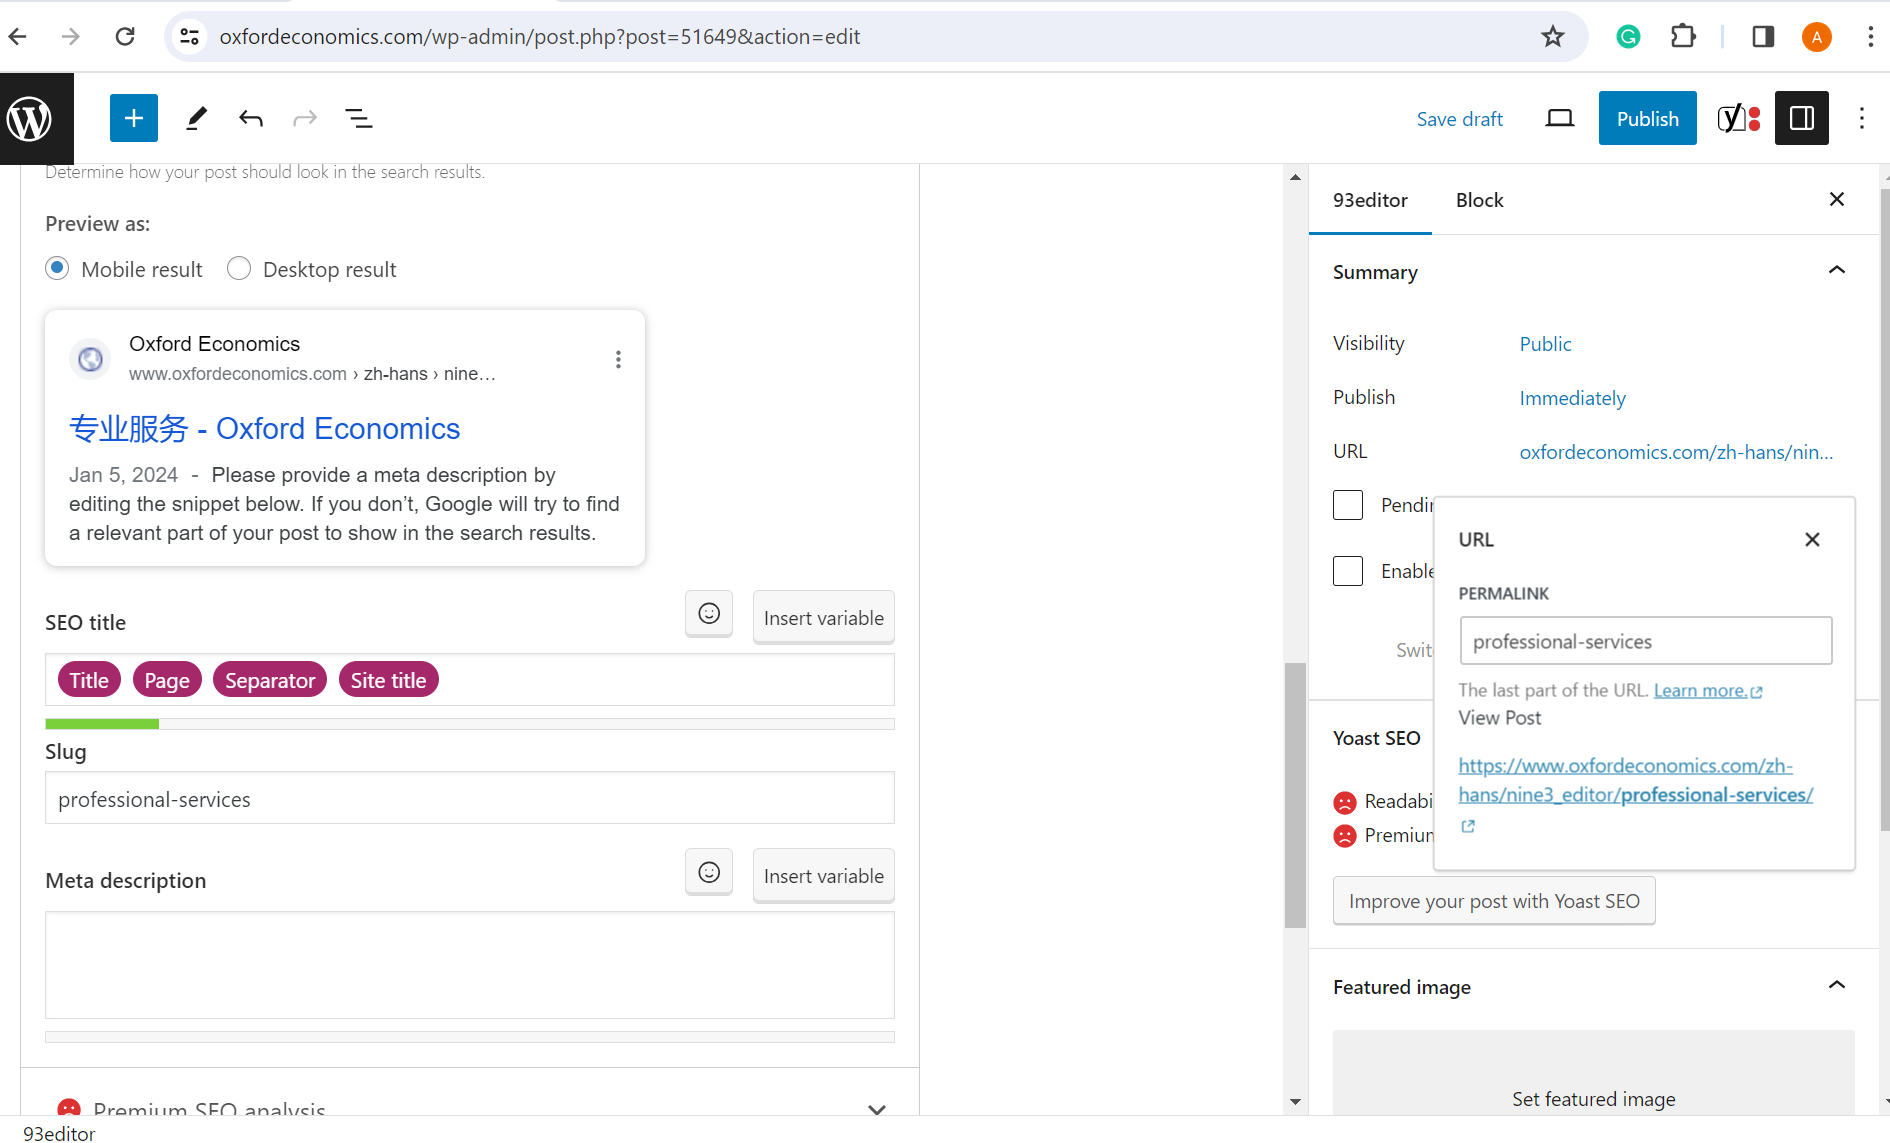Open the browser side panel
The image size is (1890, 1143).
coord(1763,37)
